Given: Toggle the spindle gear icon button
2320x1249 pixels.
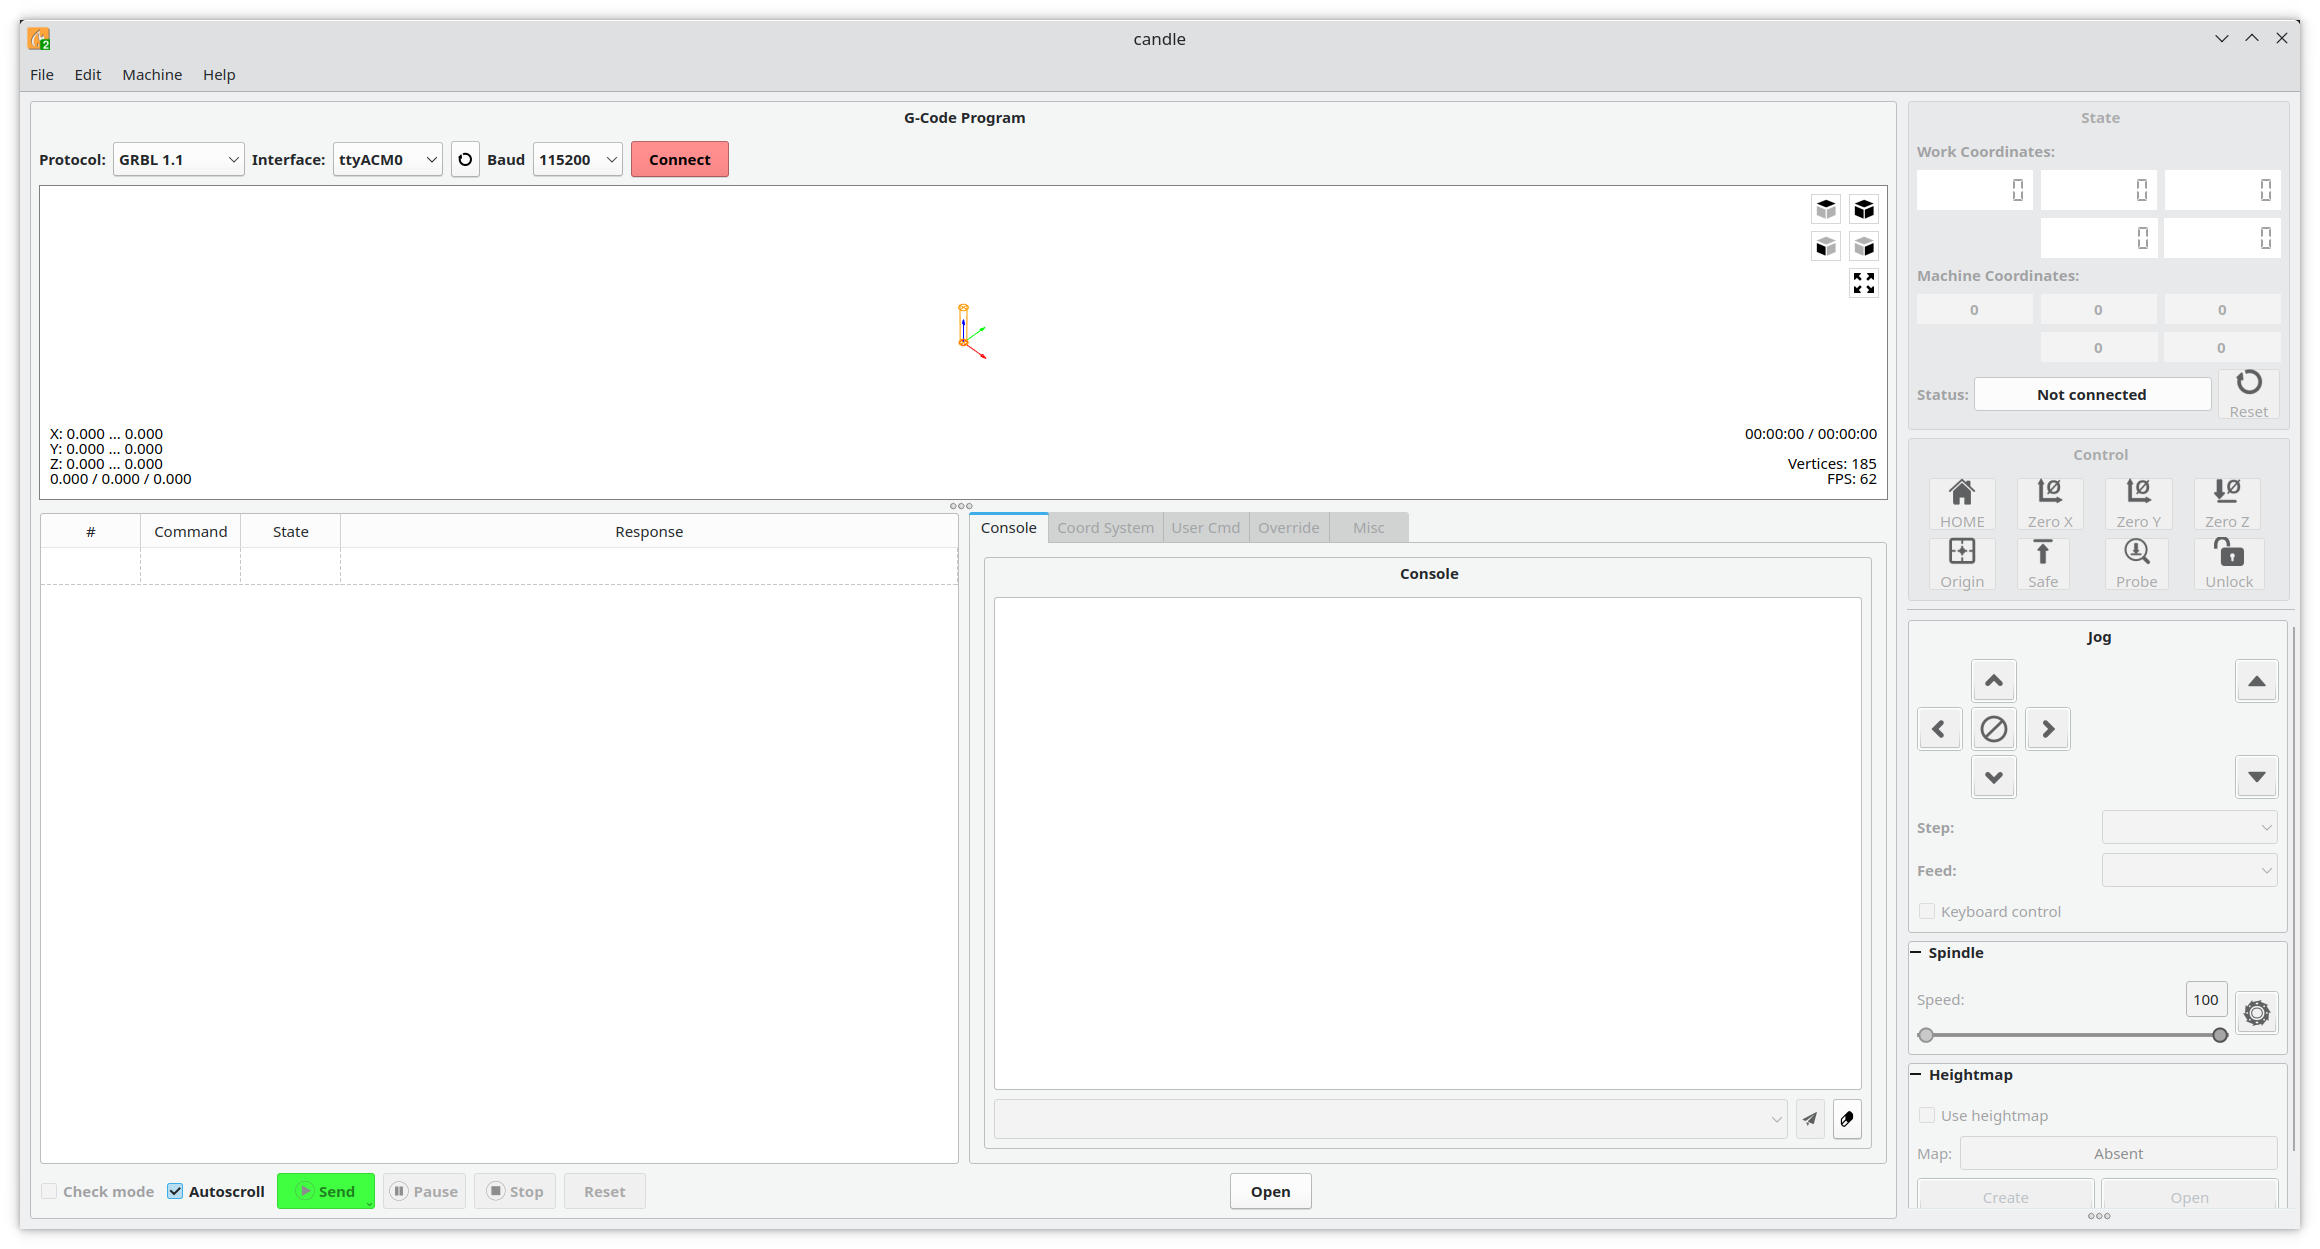Looking at the screenshot, I should coord(2256,1013).
